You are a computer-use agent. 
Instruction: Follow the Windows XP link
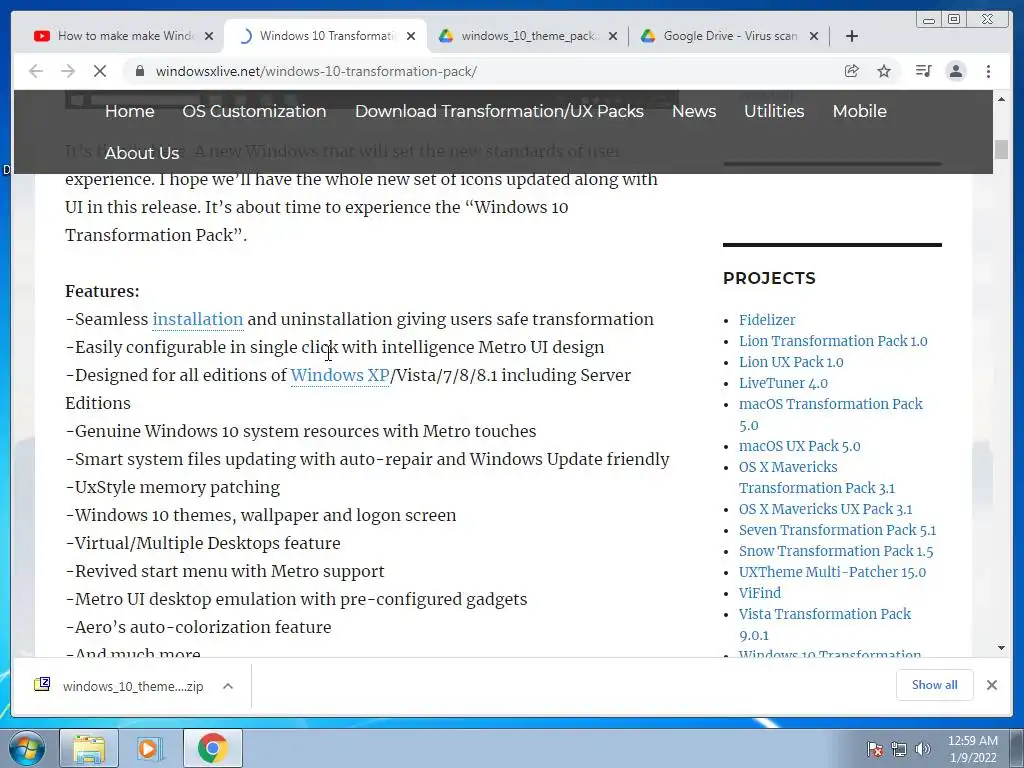pyautogui.click(x=340, y=375)
